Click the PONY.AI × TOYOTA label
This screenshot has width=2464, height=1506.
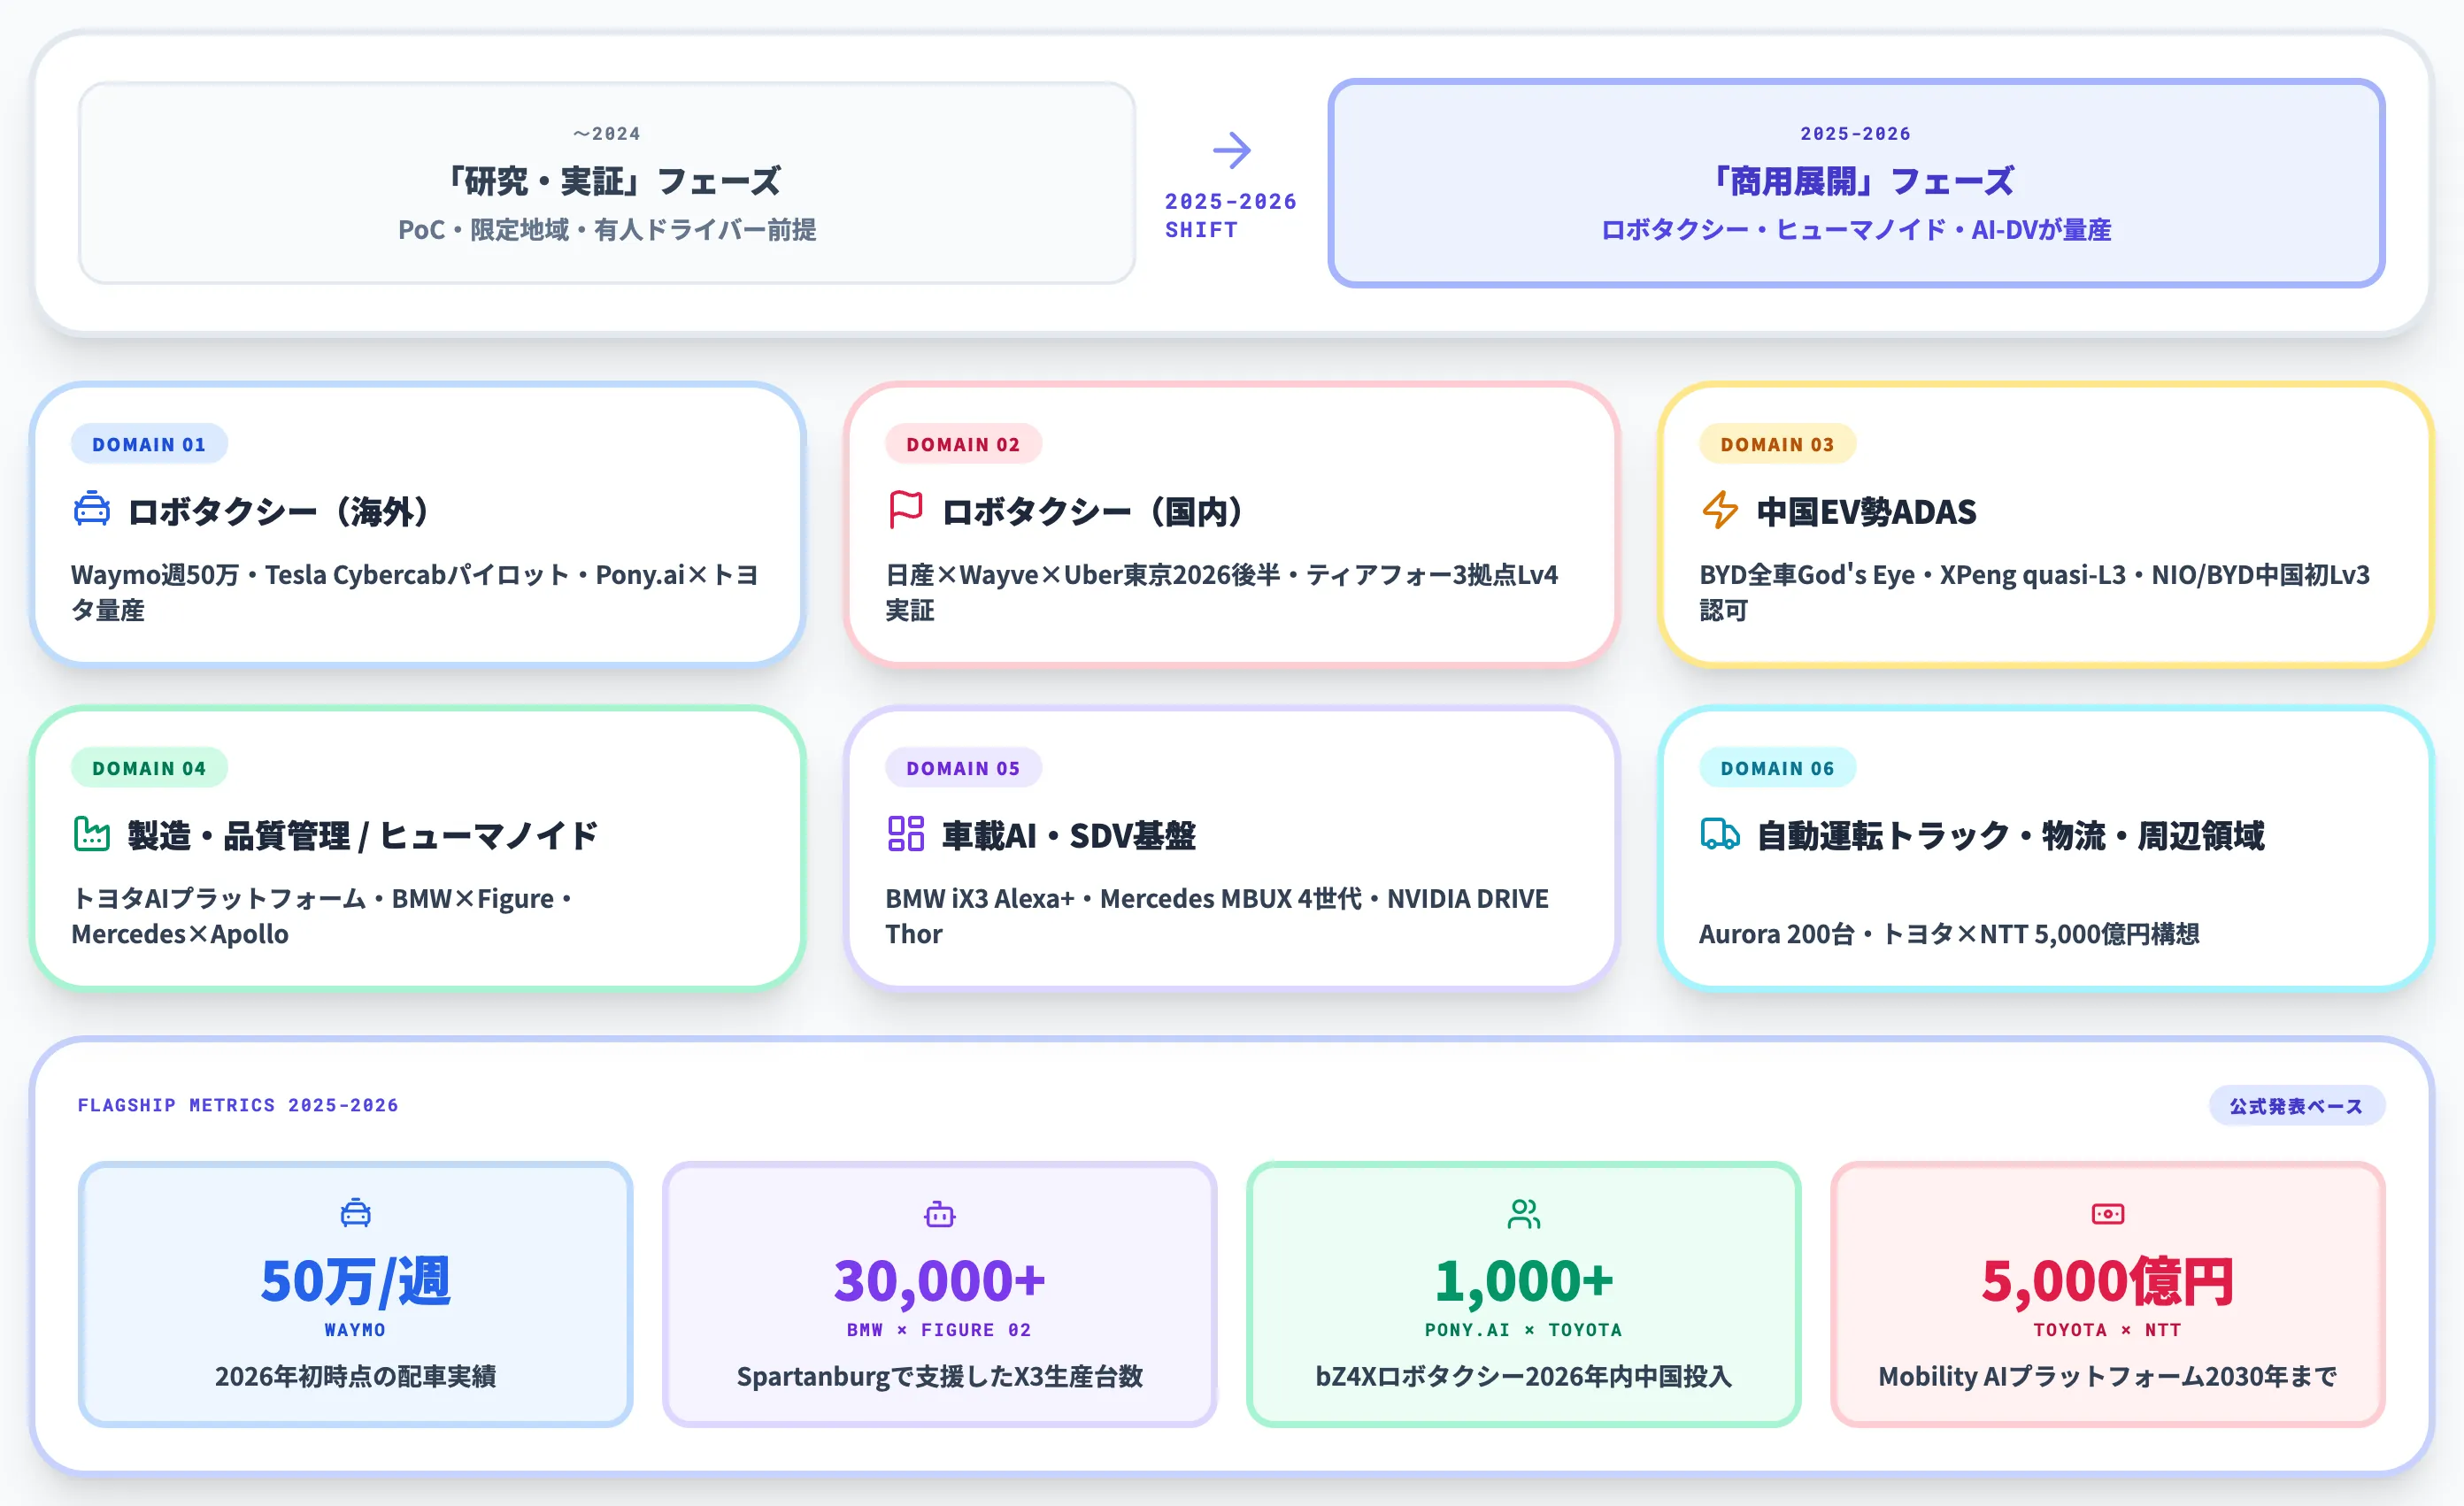[1523, 1330]
